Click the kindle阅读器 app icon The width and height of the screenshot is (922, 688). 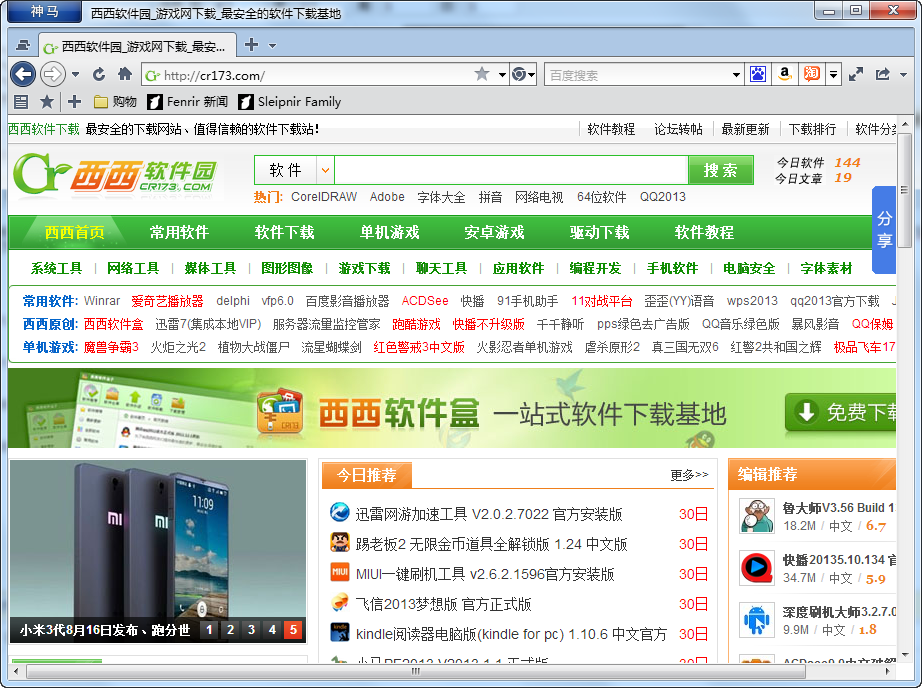click(339, 632)
